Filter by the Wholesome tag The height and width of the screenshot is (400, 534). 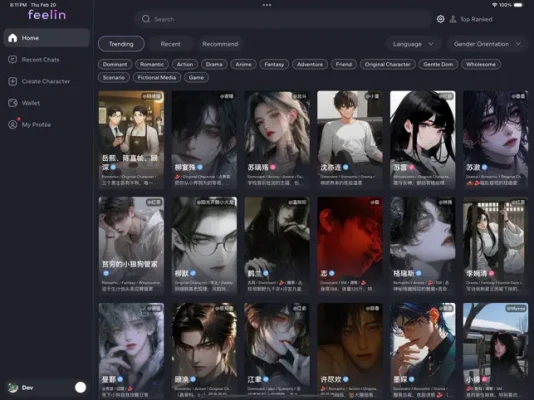click(x=481, y=64)
